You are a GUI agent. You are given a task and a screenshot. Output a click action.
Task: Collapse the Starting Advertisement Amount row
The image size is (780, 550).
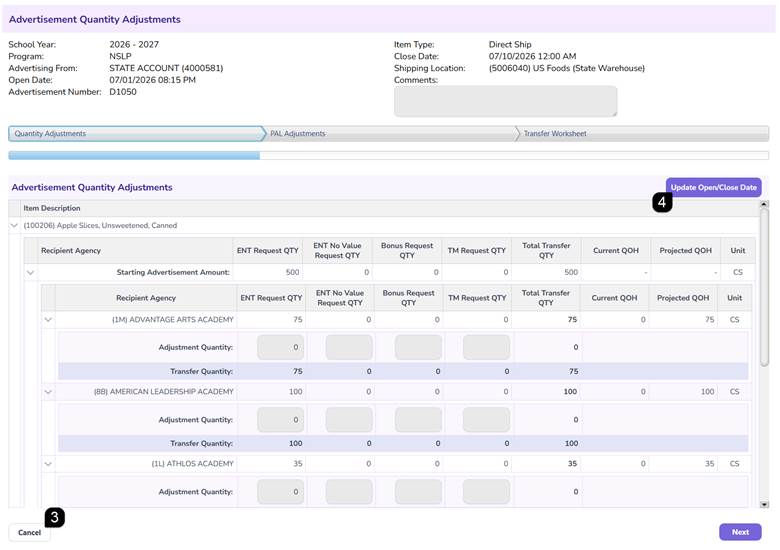click(x=30, y=273)
